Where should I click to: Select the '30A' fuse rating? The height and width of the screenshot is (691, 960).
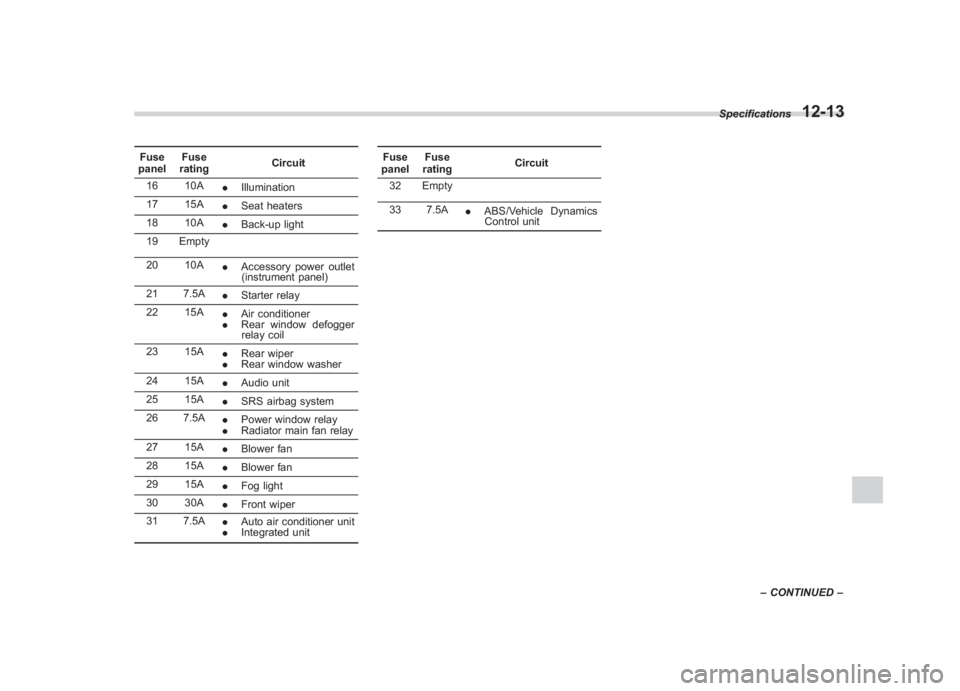194,502
